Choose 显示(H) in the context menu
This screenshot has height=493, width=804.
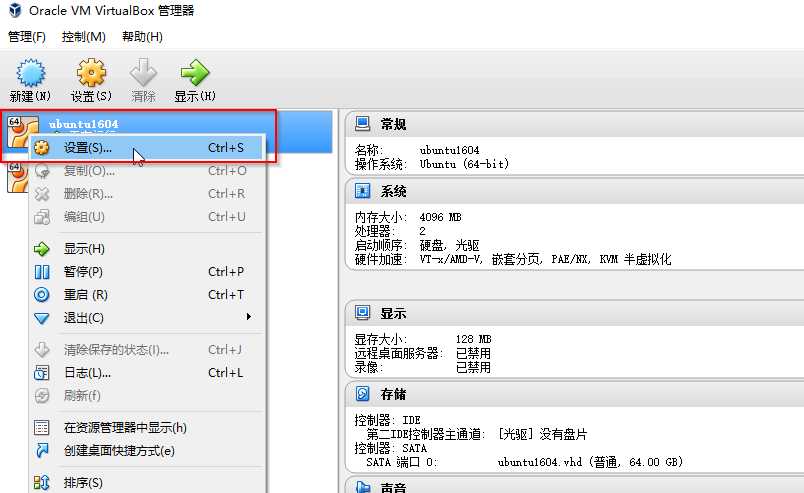(x=147, y=249)
